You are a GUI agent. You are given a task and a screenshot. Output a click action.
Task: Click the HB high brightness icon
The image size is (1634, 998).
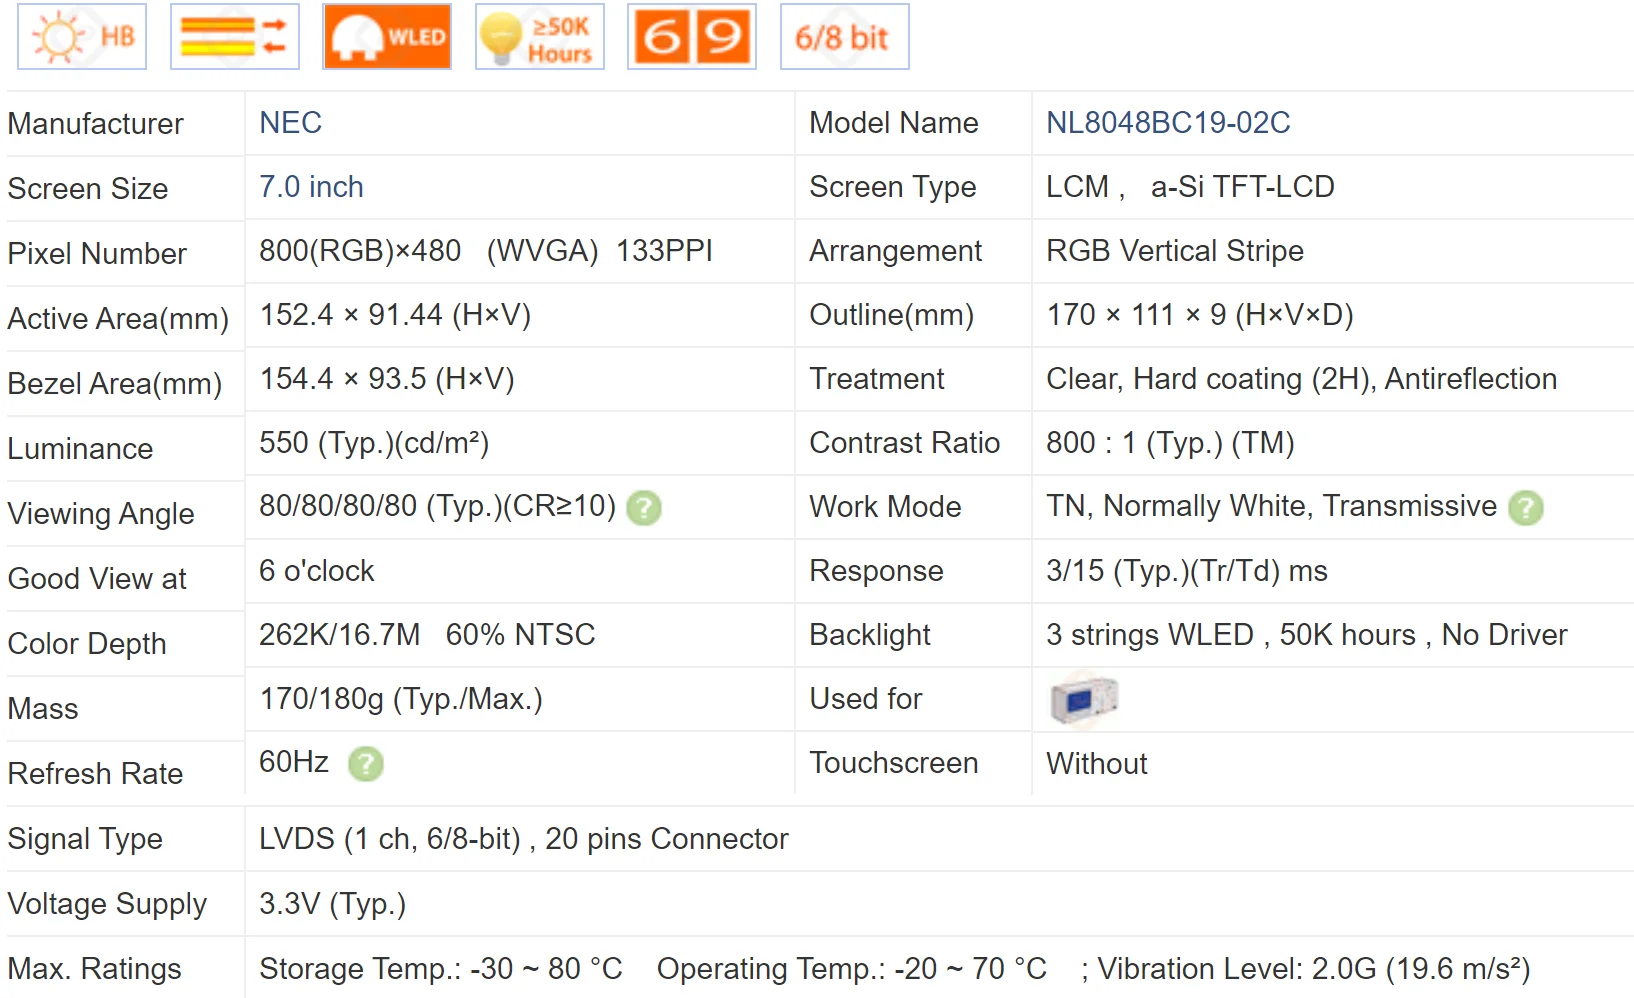click(82, 37)
